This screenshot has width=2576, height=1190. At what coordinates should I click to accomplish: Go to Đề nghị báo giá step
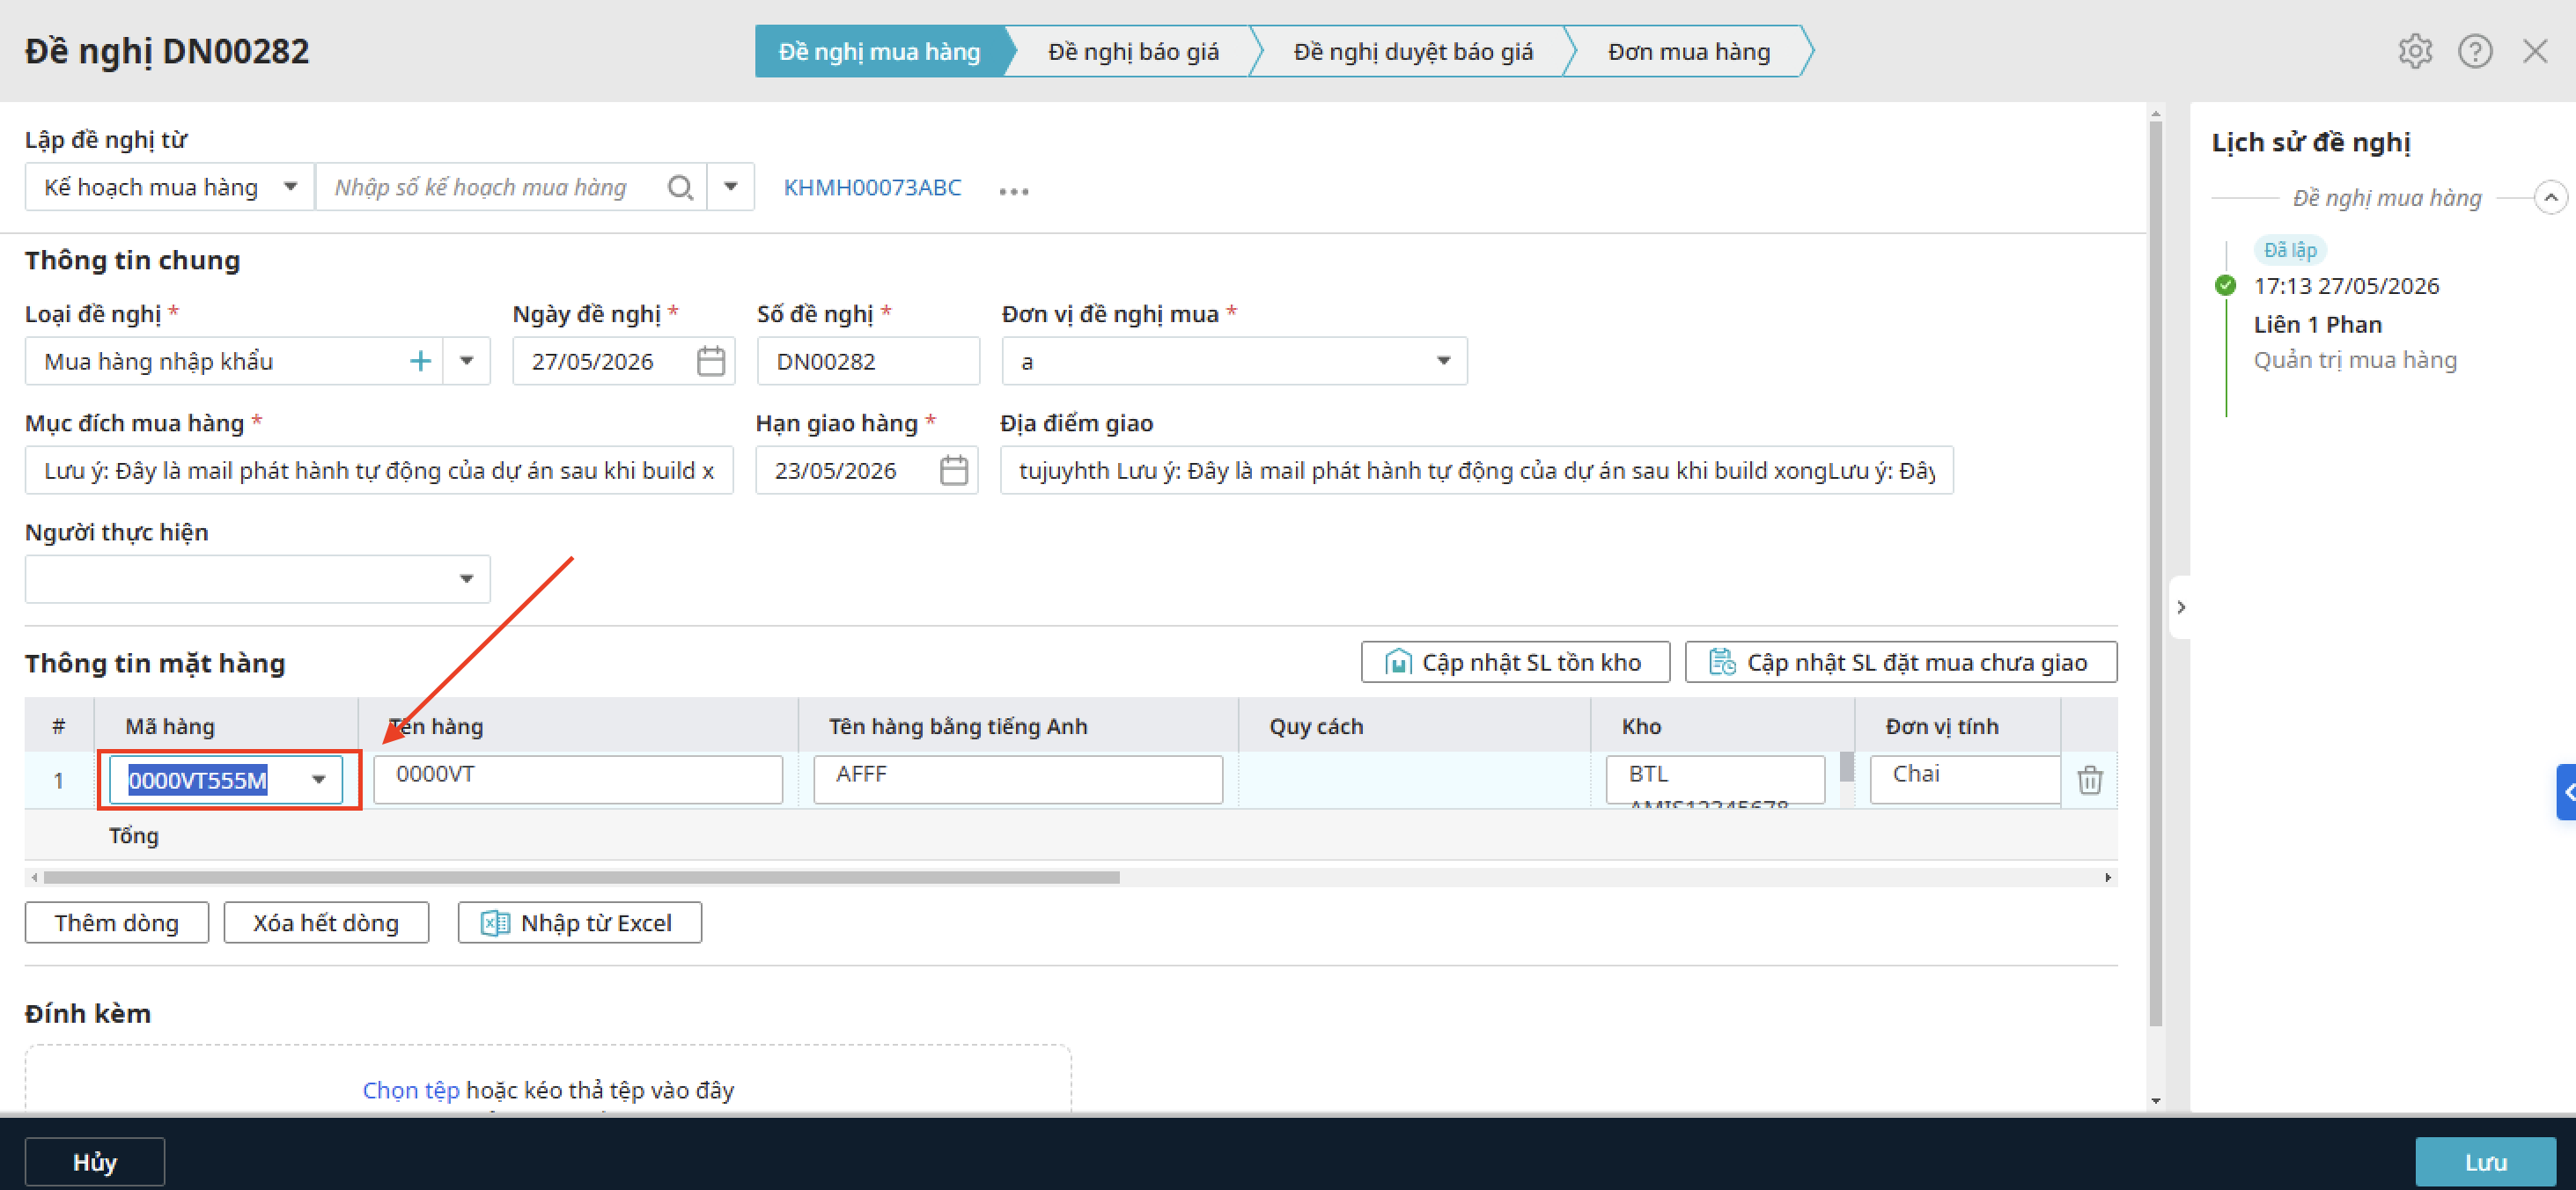1133,51
